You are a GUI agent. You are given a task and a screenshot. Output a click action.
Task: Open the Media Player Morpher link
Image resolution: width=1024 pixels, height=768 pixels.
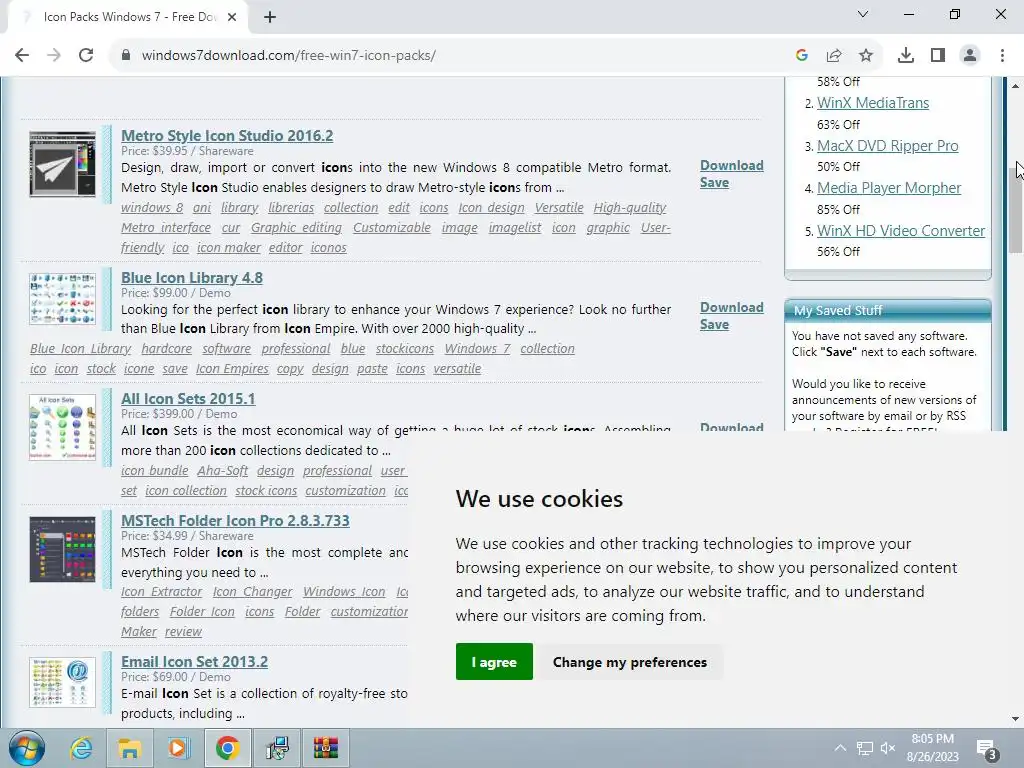point(889,188)
